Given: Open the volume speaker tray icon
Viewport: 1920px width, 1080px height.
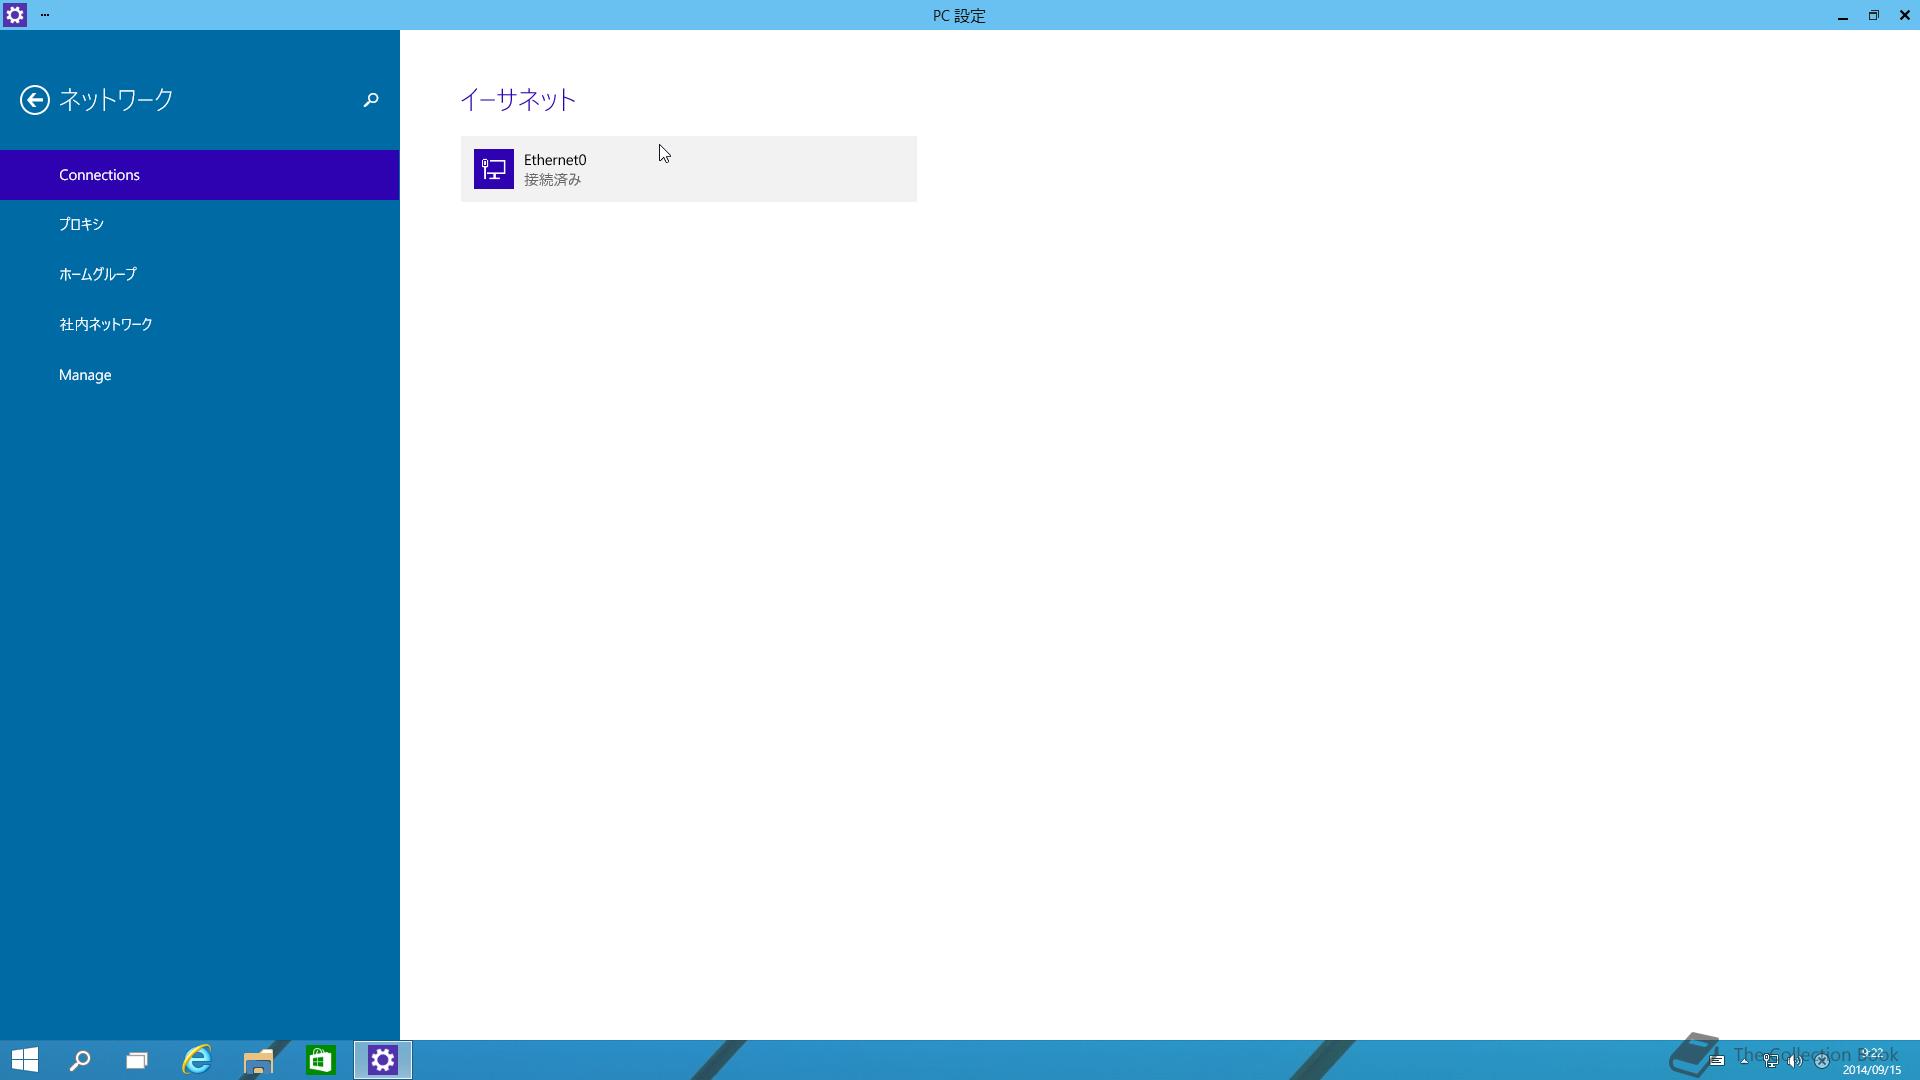Looking at the screenshot, I should click(x=1796, y=1061).
